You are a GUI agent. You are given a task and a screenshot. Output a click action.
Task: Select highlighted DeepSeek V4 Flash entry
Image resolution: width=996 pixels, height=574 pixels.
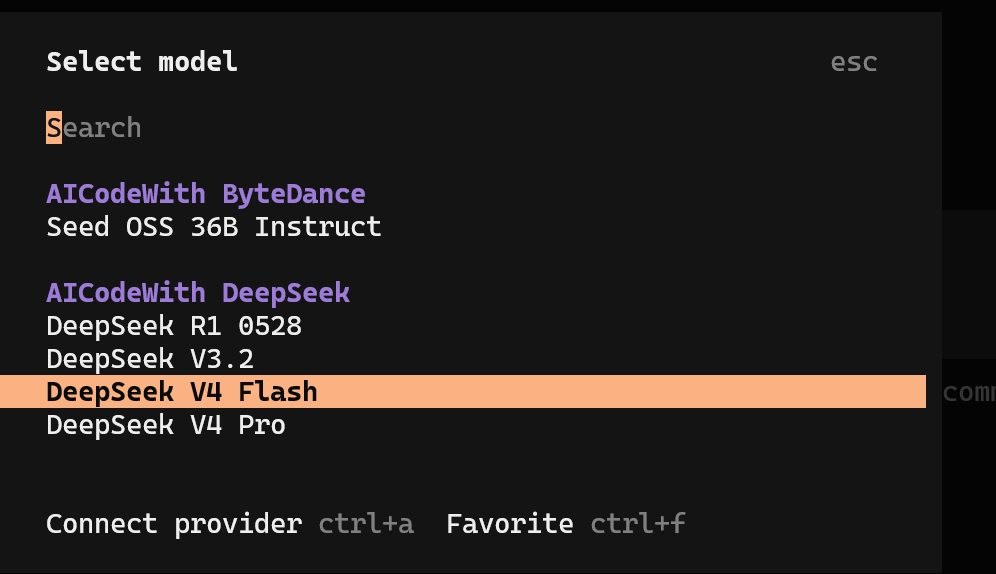(x=463, y=392)
